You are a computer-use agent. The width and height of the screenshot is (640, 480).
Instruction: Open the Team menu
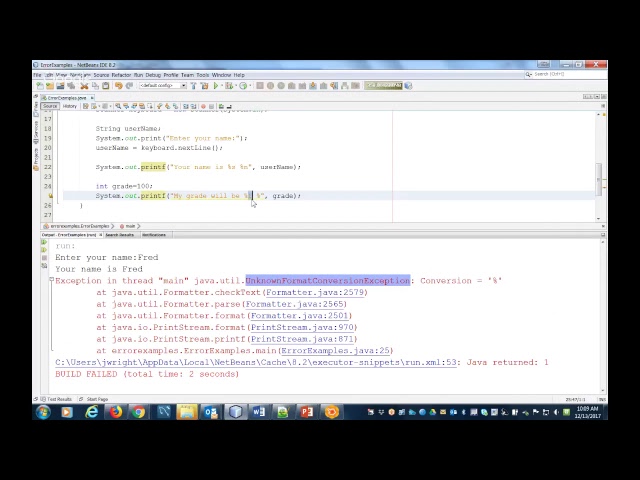coord(187,75)
